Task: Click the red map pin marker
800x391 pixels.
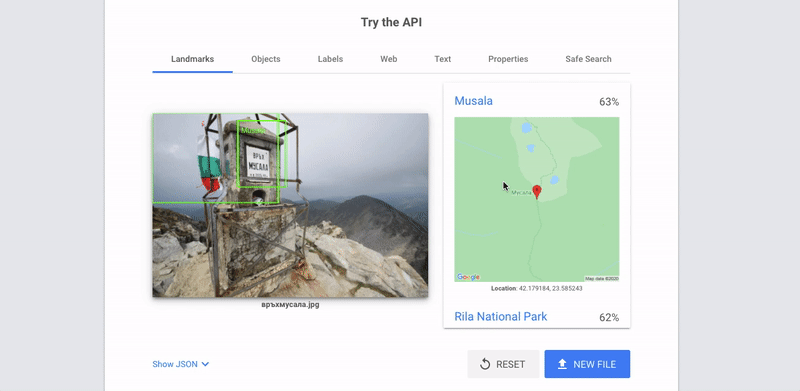Action: point(536,192)
